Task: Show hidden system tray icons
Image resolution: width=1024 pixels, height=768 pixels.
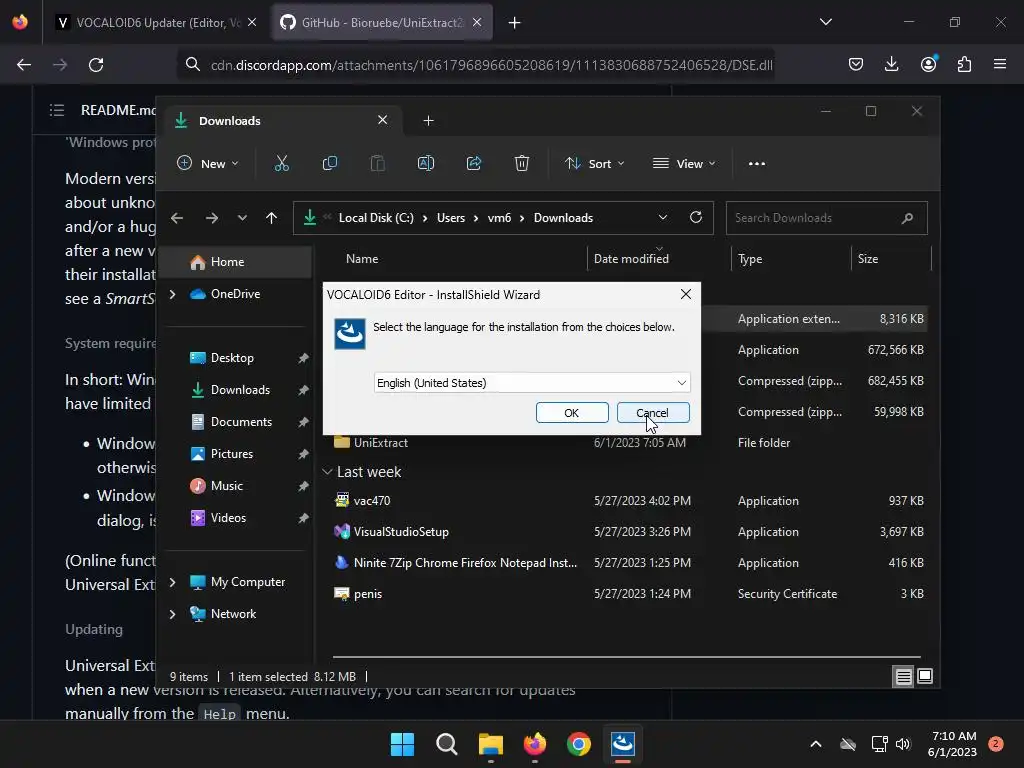Action: coord(816,744)
